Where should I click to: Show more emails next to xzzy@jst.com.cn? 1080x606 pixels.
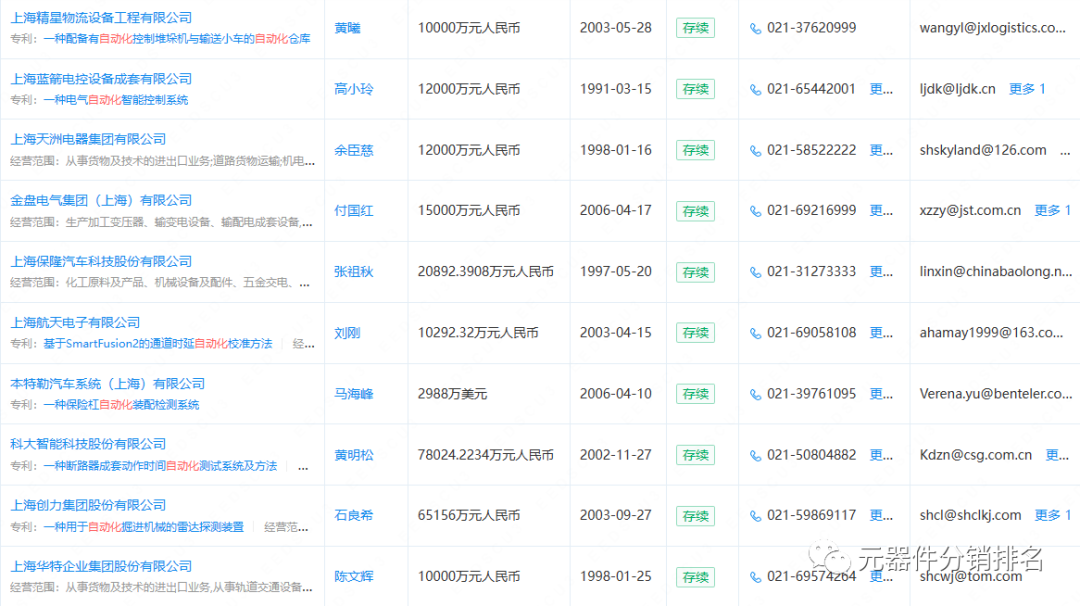coord(1052,211)
